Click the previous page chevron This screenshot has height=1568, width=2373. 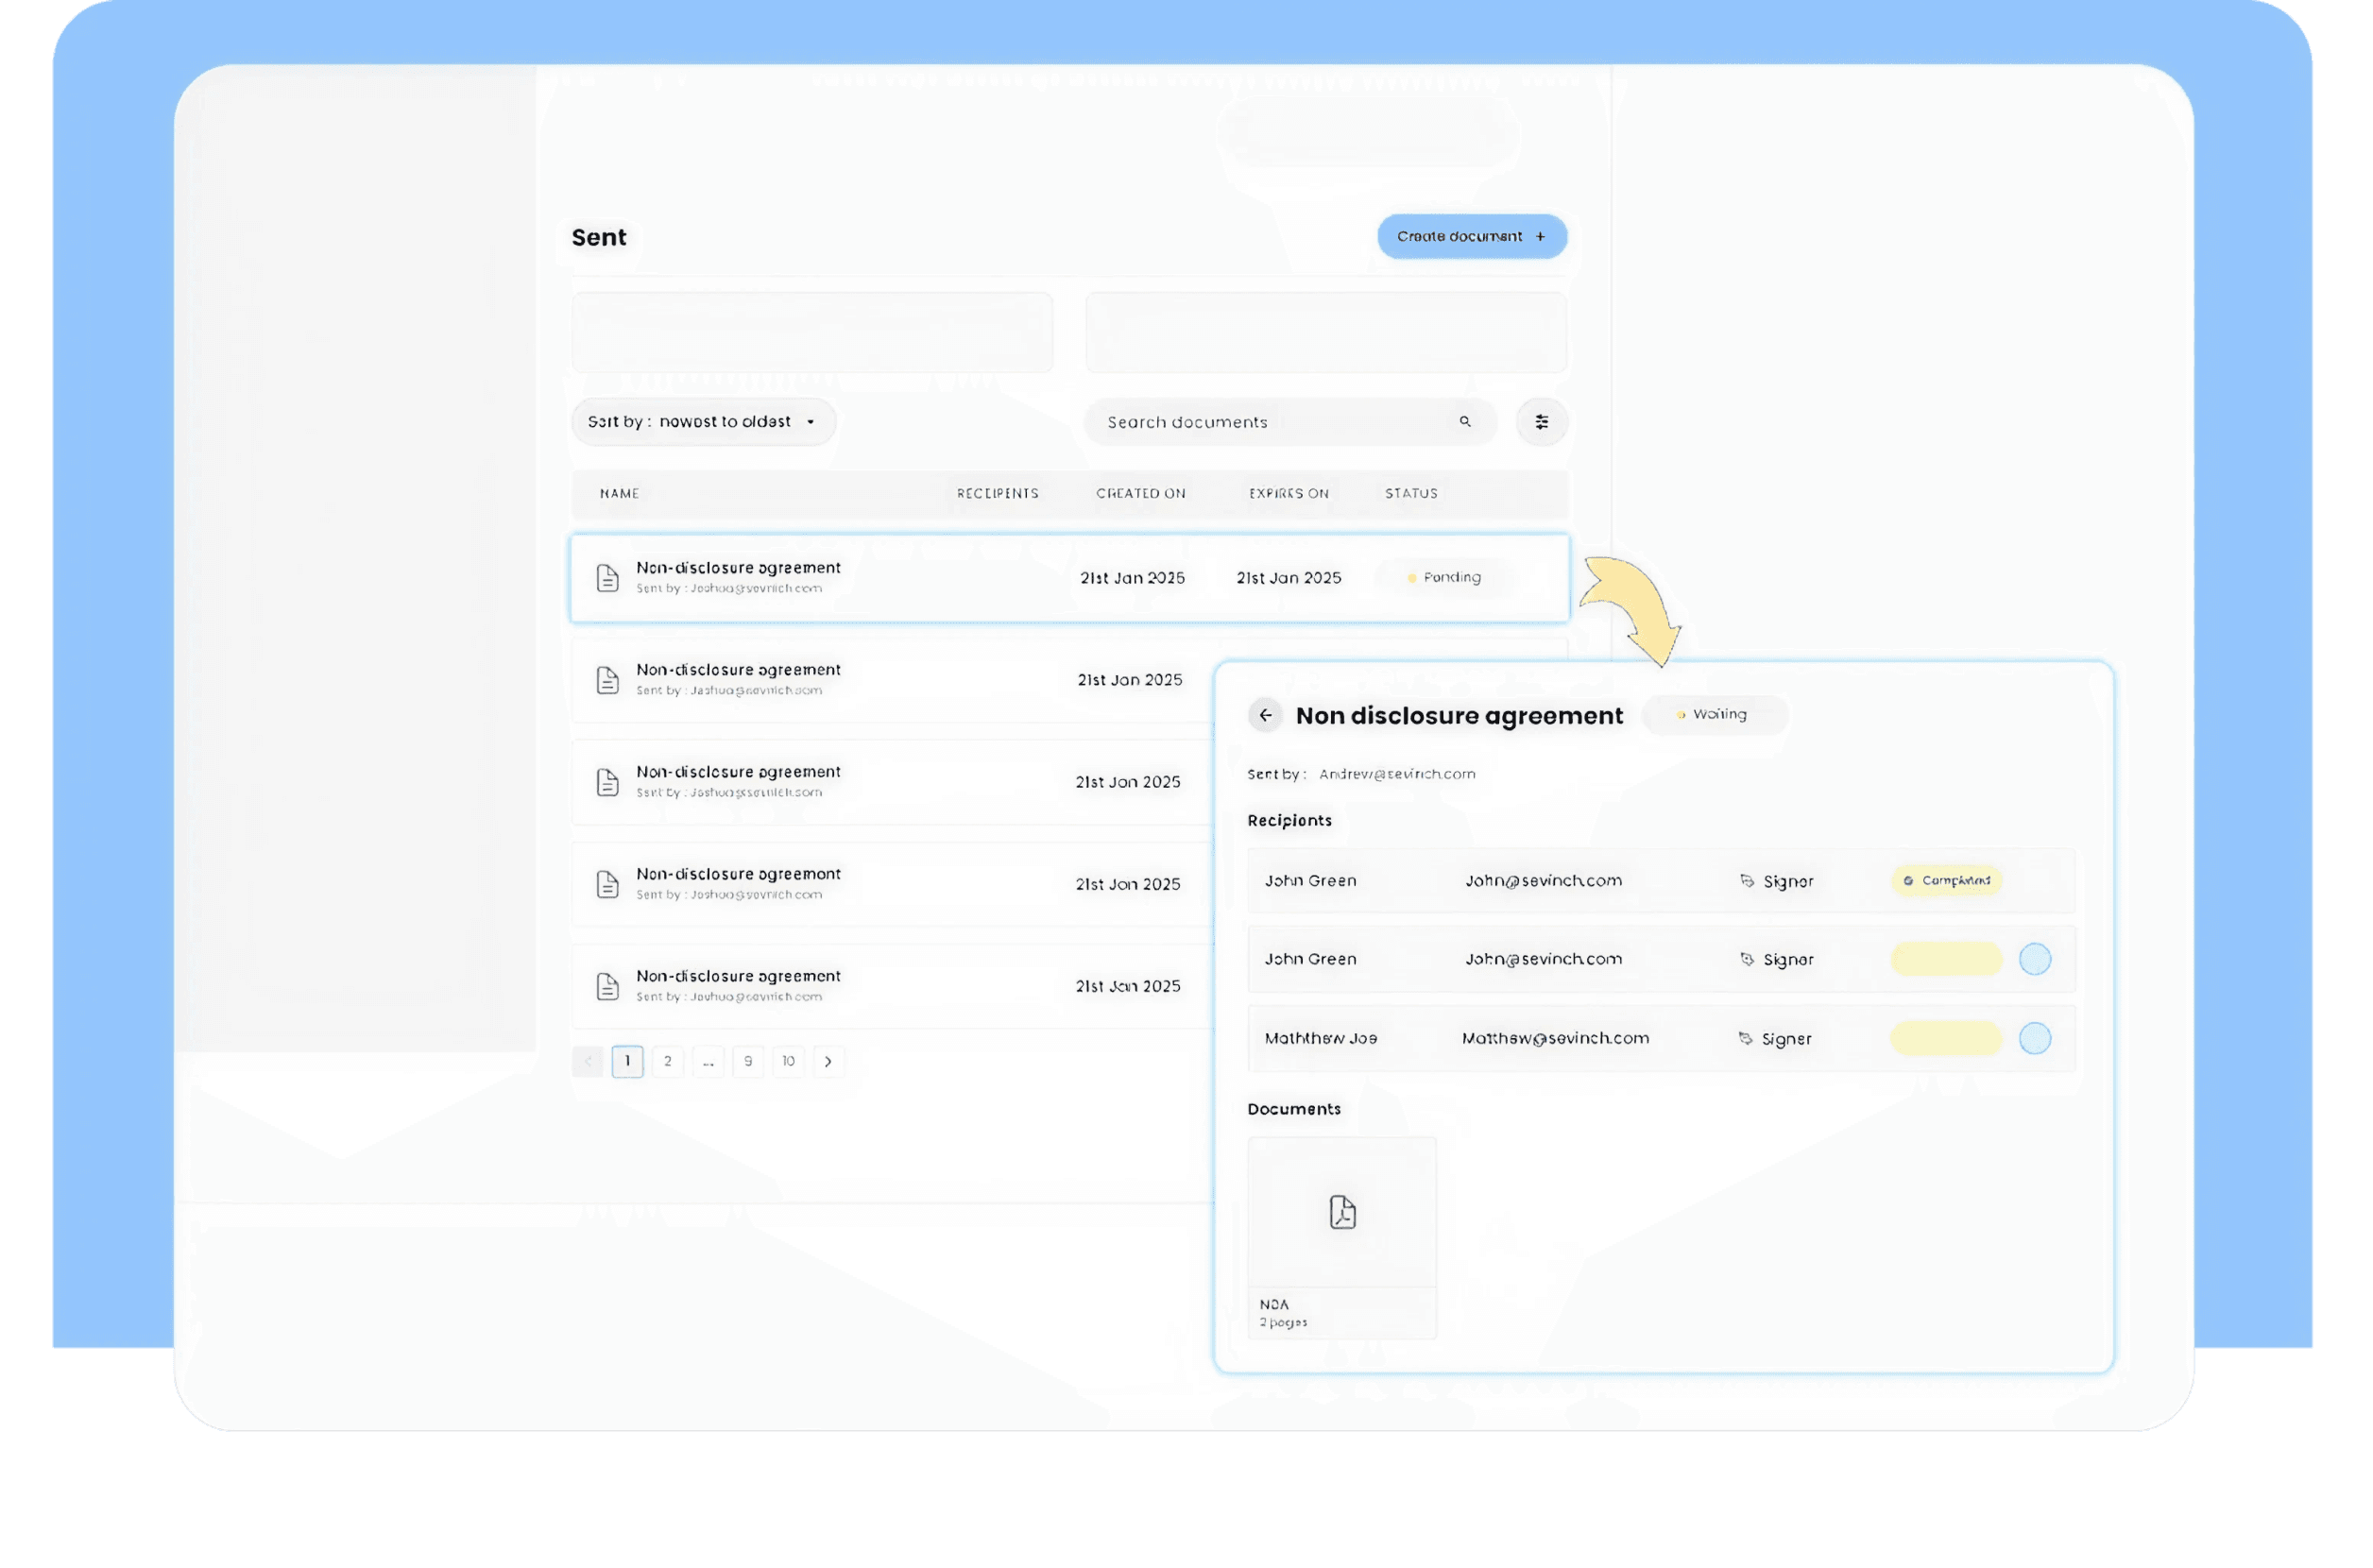588,1061
